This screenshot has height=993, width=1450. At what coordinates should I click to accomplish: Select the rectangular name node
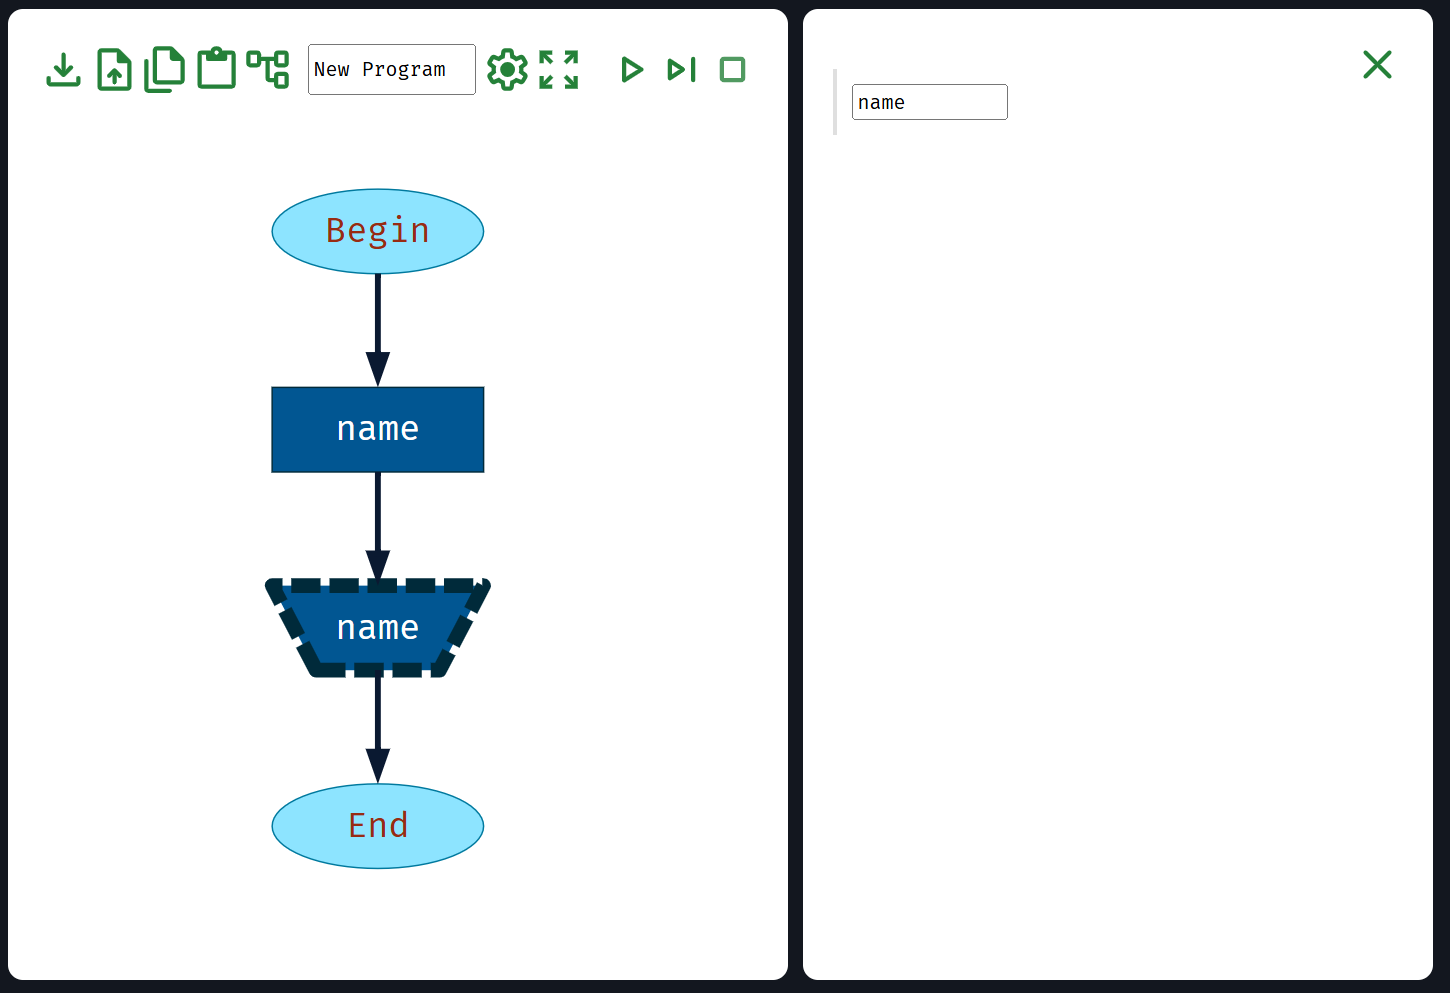point(378,430)
